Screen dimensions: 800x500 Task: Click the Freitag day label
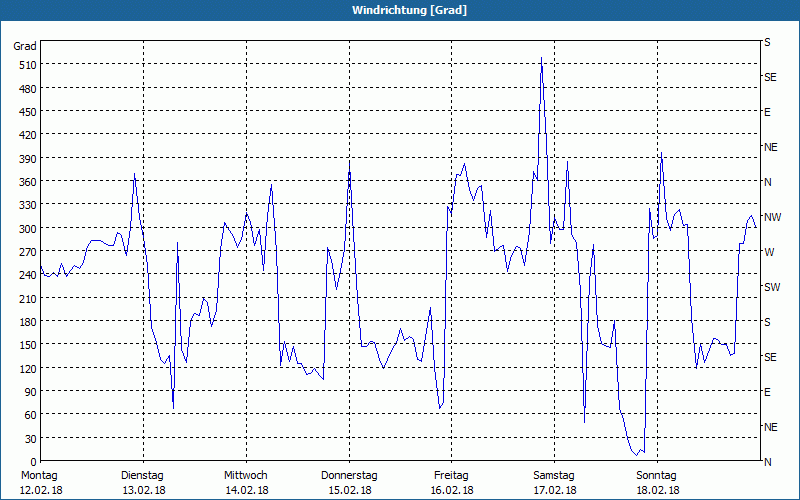pyautogui.click(x=451, y=476)
